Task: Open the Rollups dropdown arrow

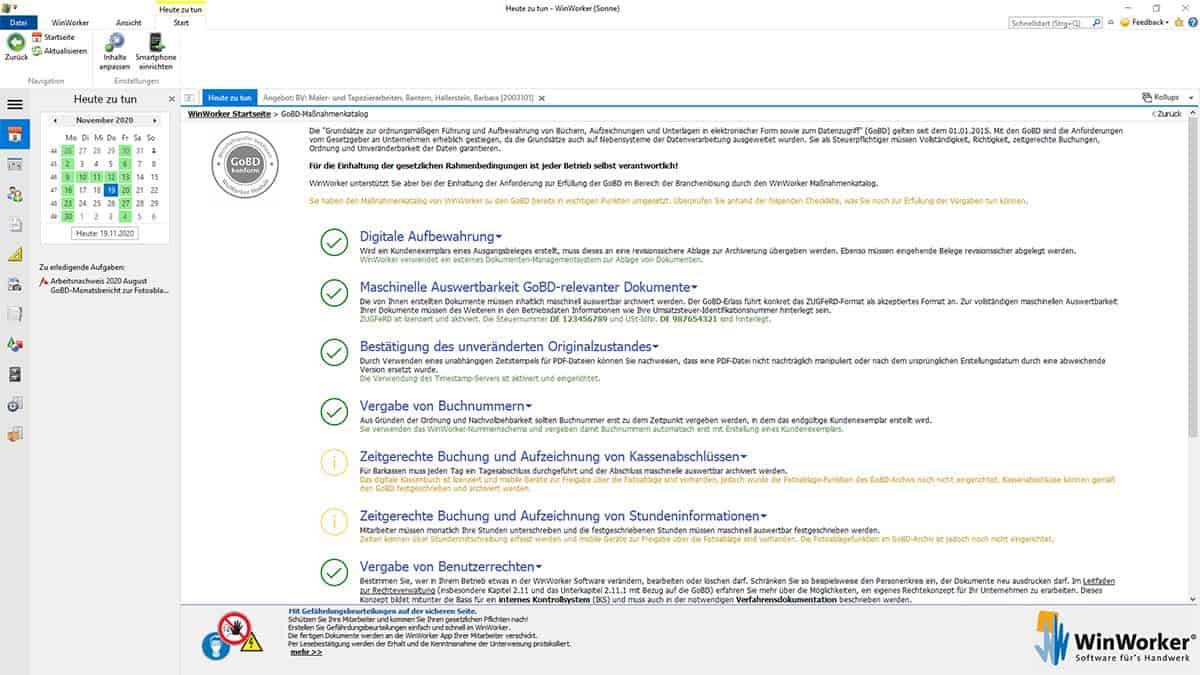Action: 1190,98
